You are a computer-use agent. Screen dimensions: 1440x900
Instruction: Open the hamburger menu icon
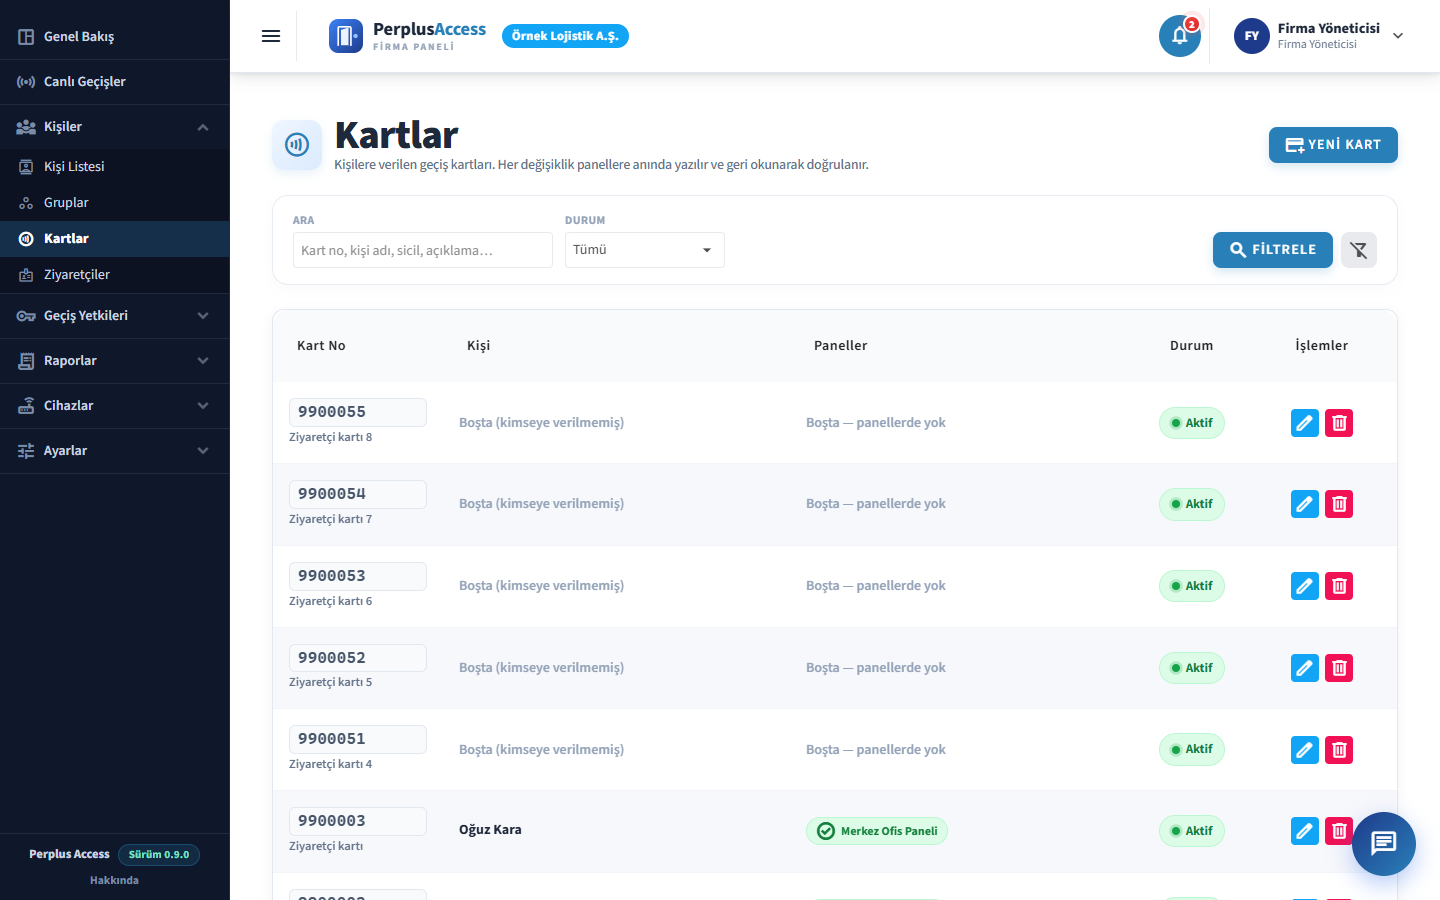[271, 36]
